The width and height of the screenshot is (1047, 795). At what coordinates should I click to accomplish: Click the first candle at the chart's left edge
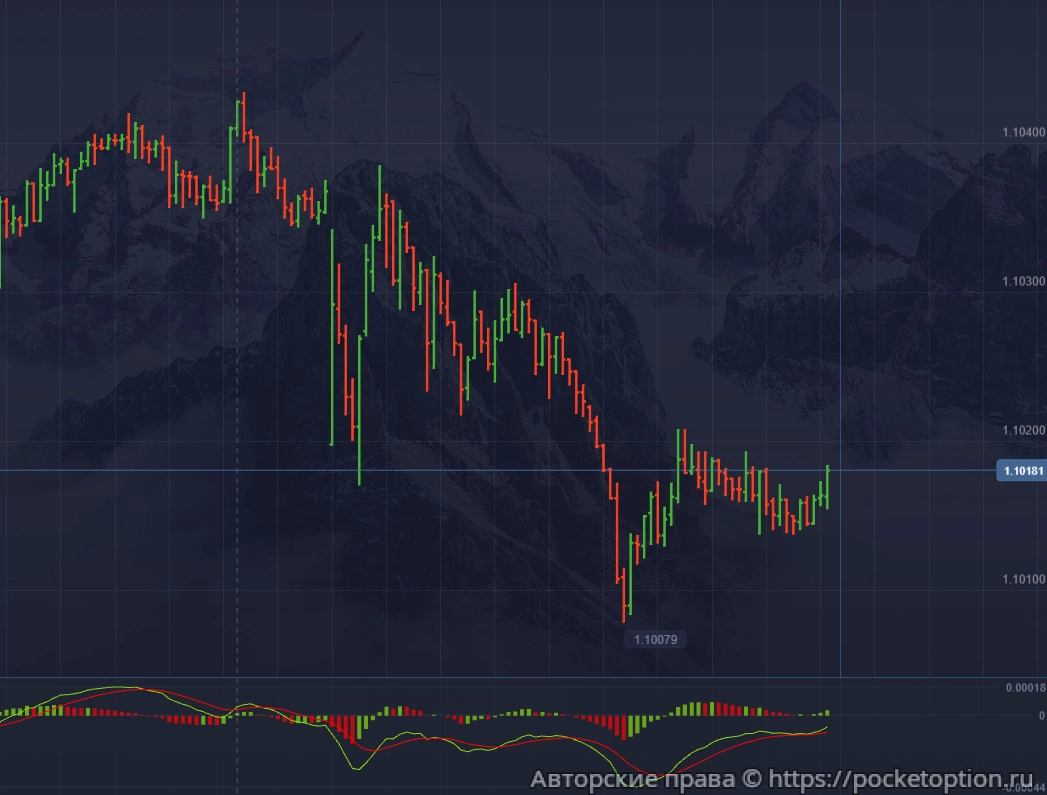tap(1, 240)
